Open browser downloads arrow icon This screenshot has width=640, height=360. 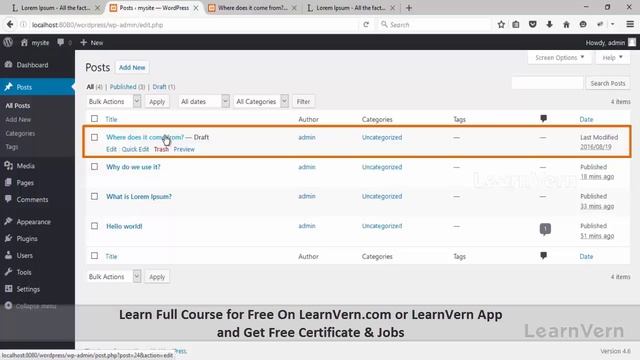point(549,24)
